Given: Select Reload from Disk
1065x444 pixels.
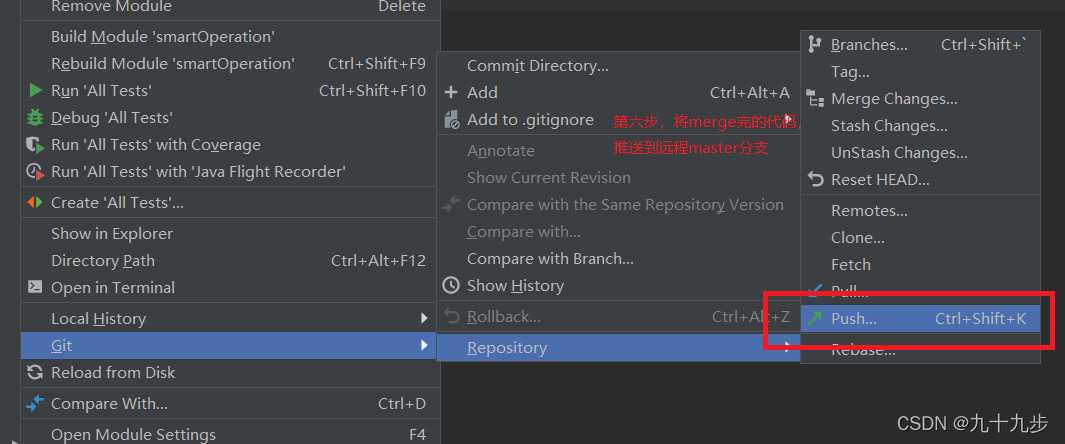Looking at the screenshot, I should tap(230, 373).
